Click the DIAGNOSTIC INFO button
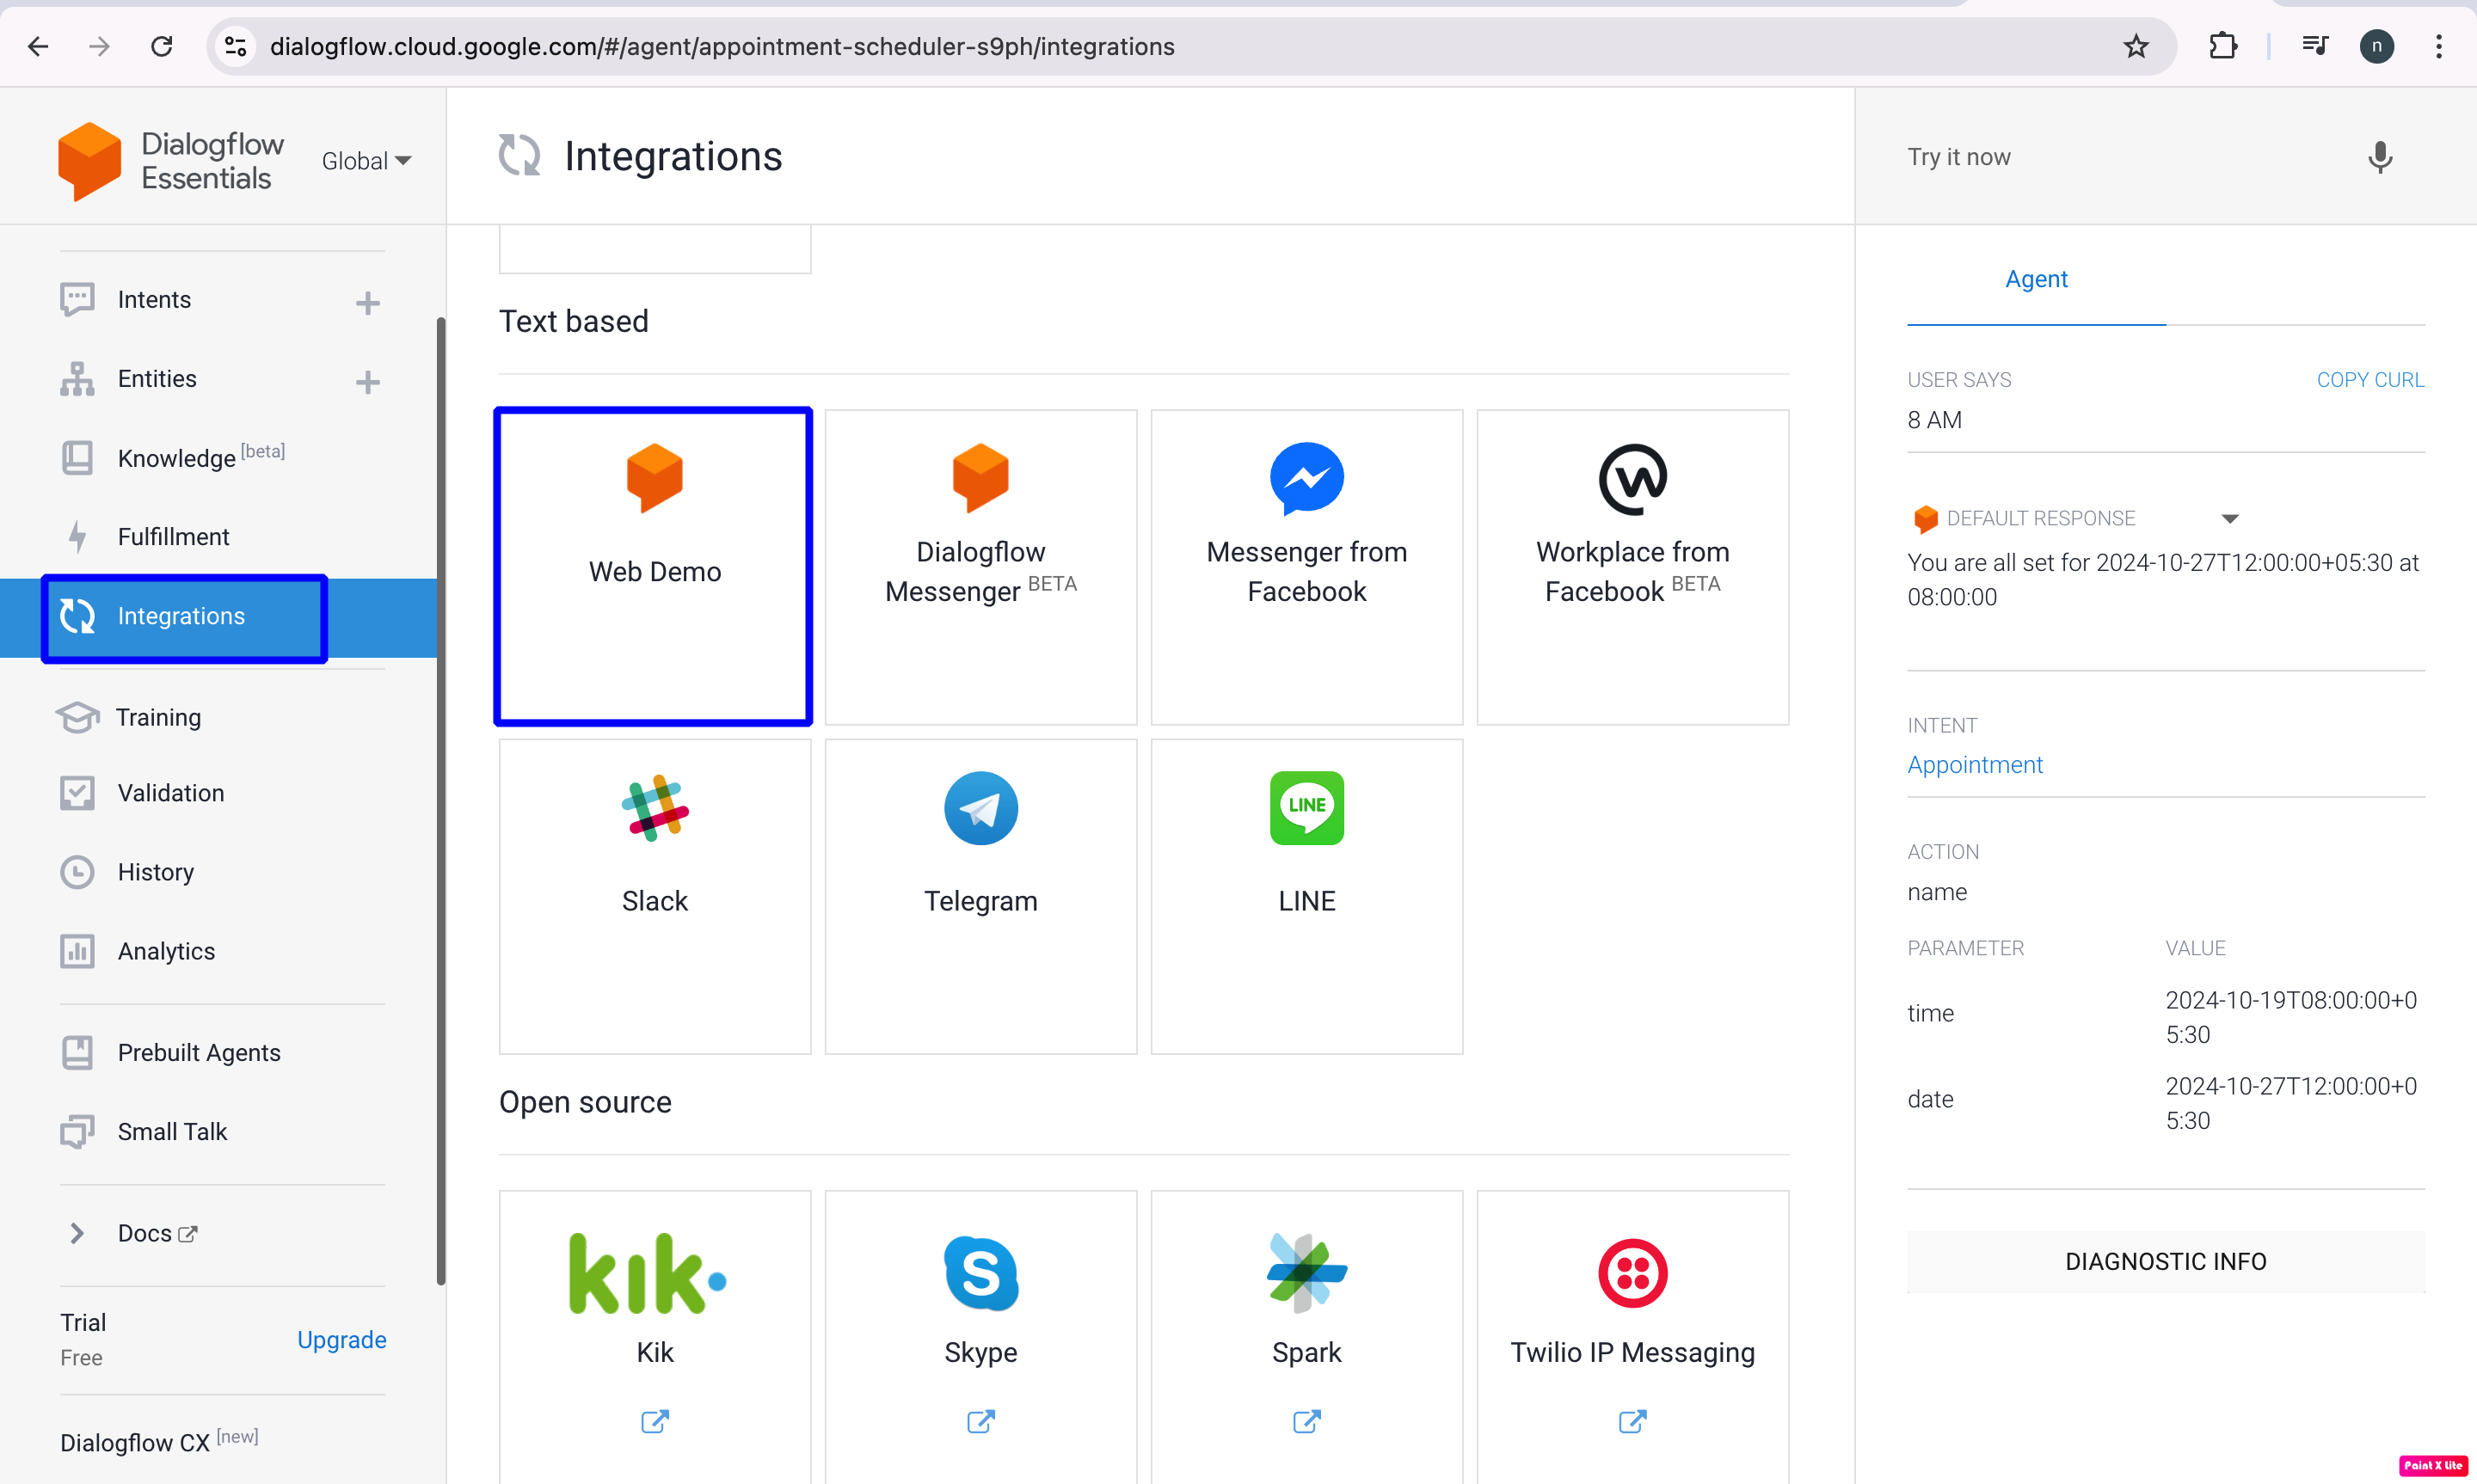The image size is (2477, 1484). pyautogui.click(x=2165, y=1261)
